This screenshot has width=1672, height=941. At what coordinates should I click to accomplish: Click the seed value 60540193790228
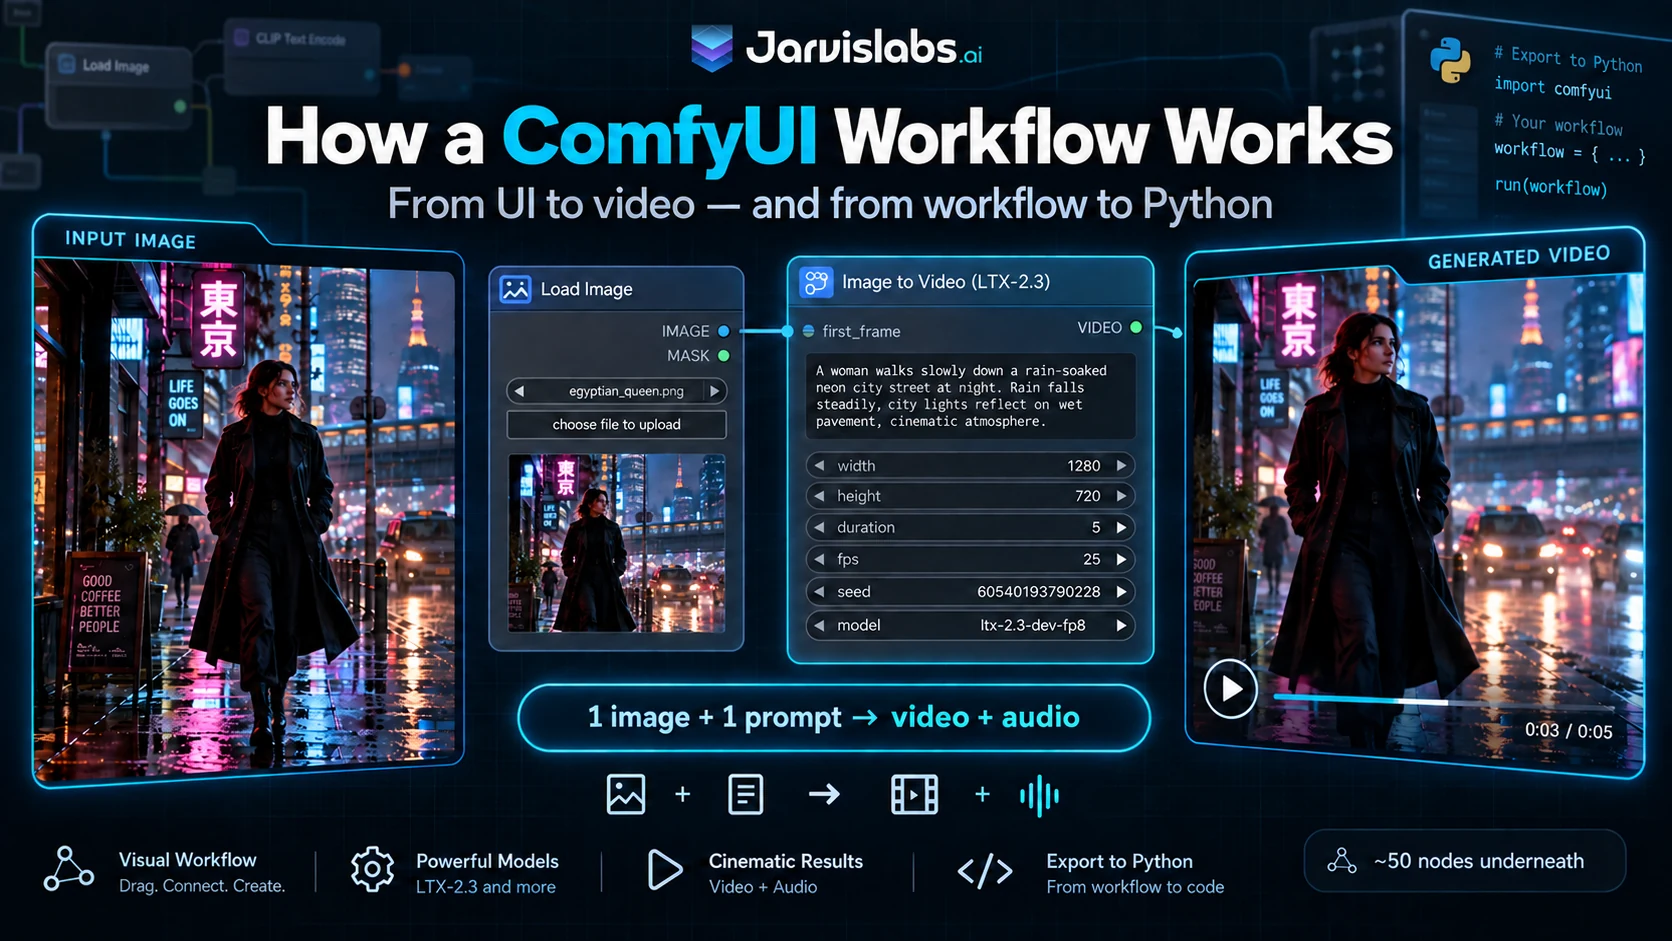click(x=1038, y=592)
